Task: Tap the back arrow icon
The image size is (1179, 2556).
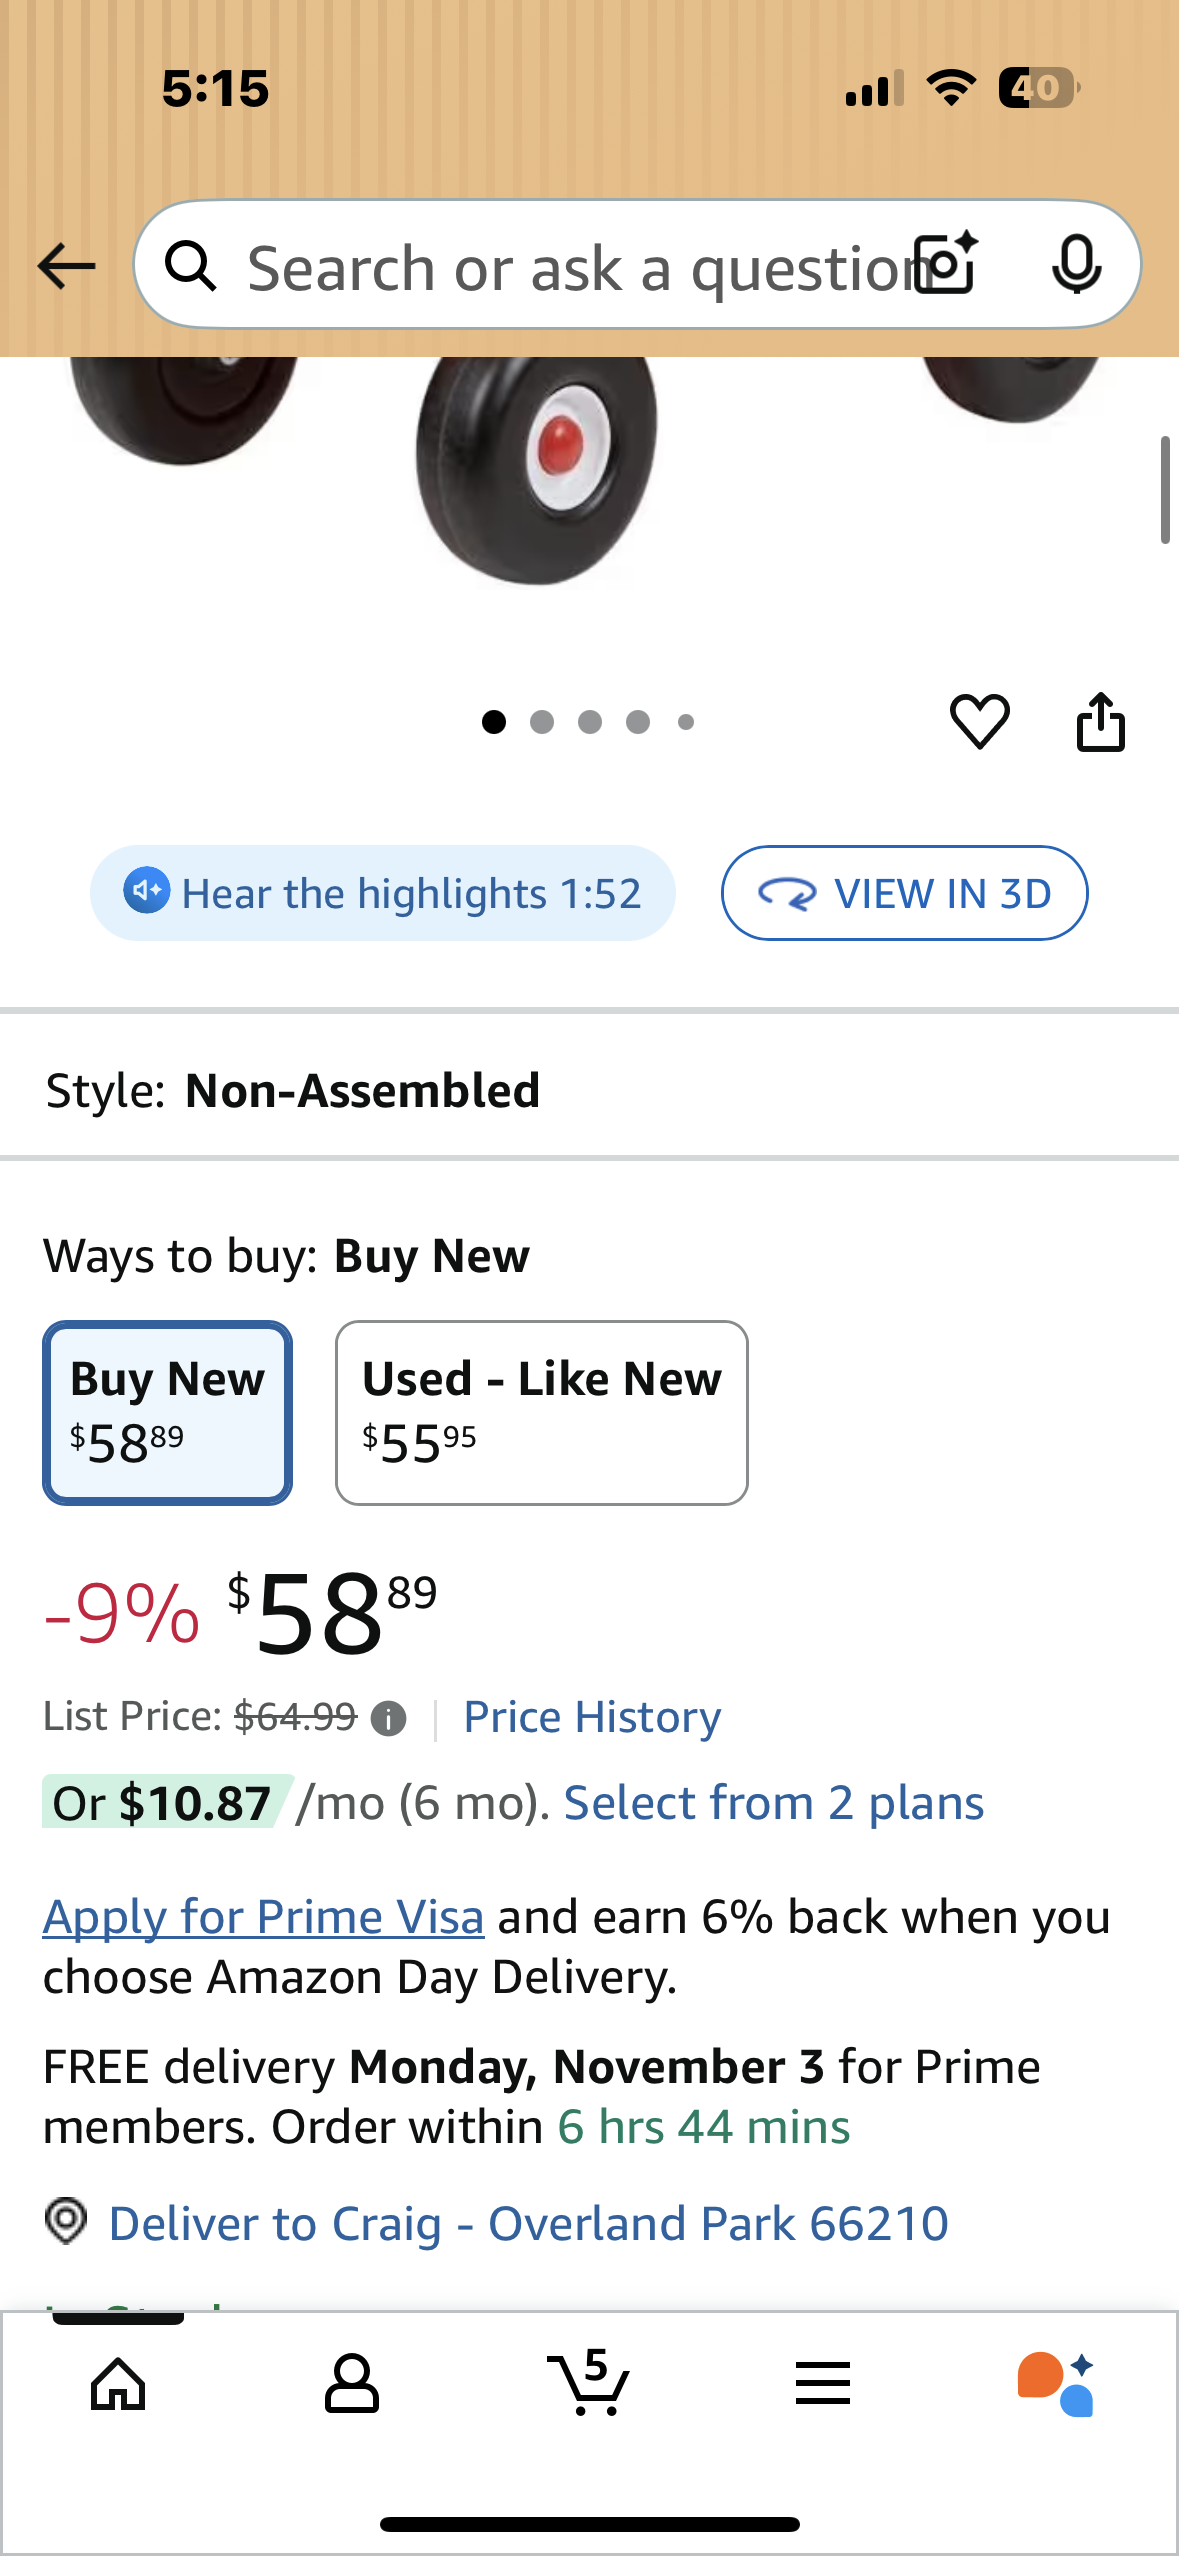Action: [66, 266]
